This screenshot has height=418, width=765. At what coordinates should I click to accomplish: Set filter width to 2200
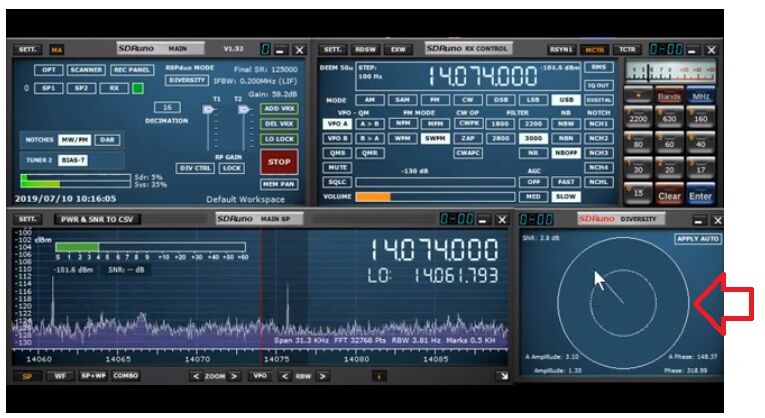tap(533, 124)
